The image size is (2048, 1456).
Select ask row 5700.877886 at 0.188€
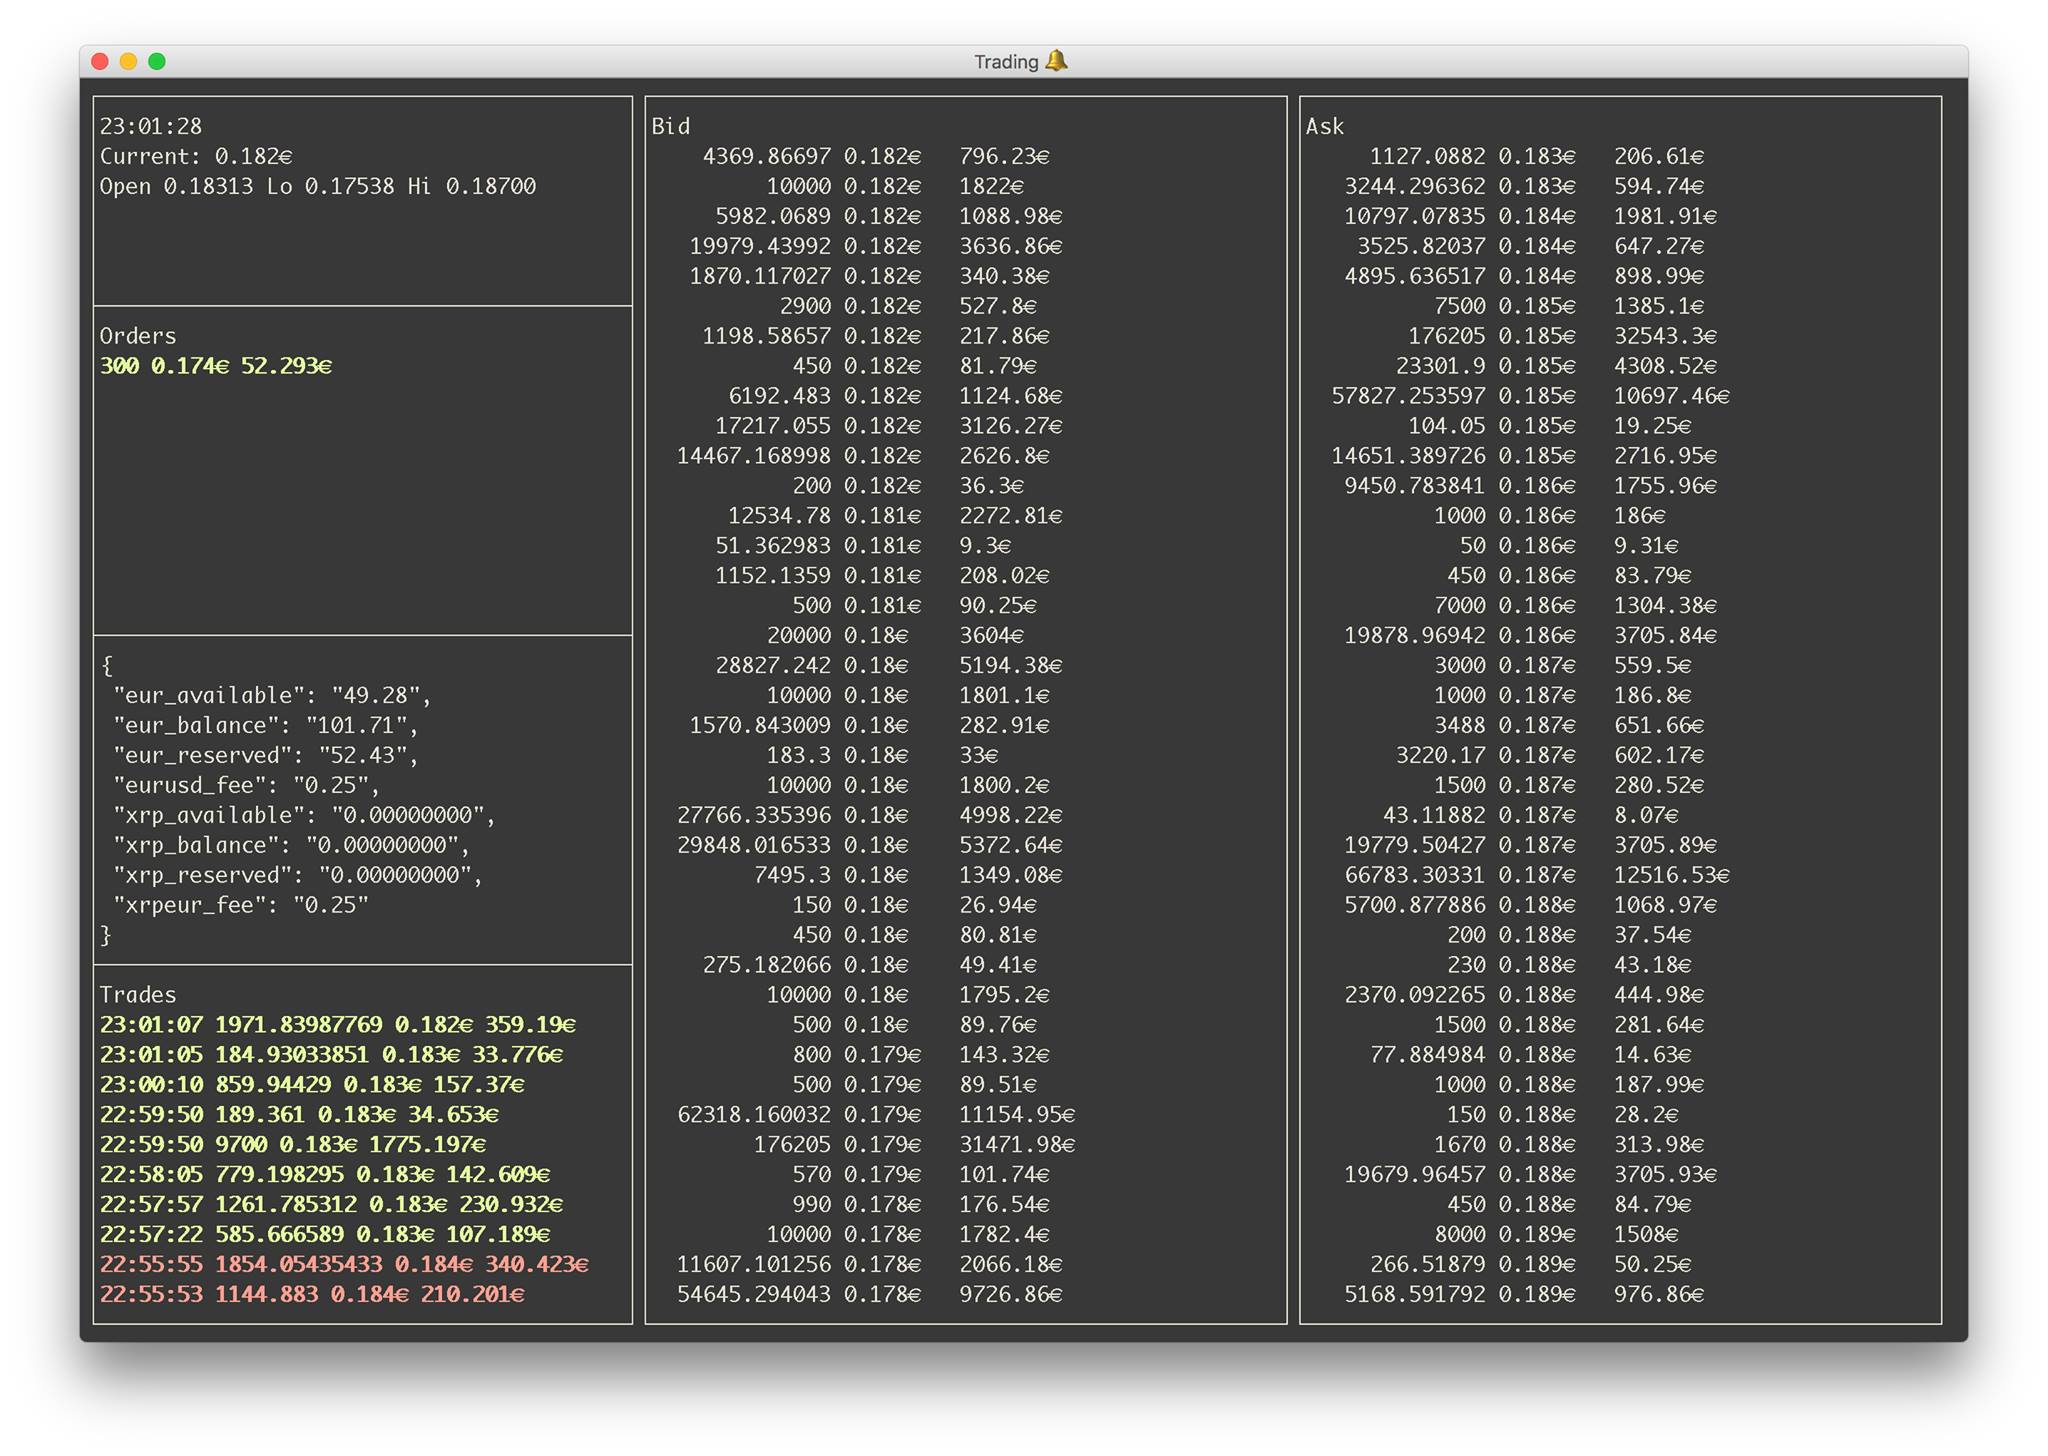(1531, 905)
